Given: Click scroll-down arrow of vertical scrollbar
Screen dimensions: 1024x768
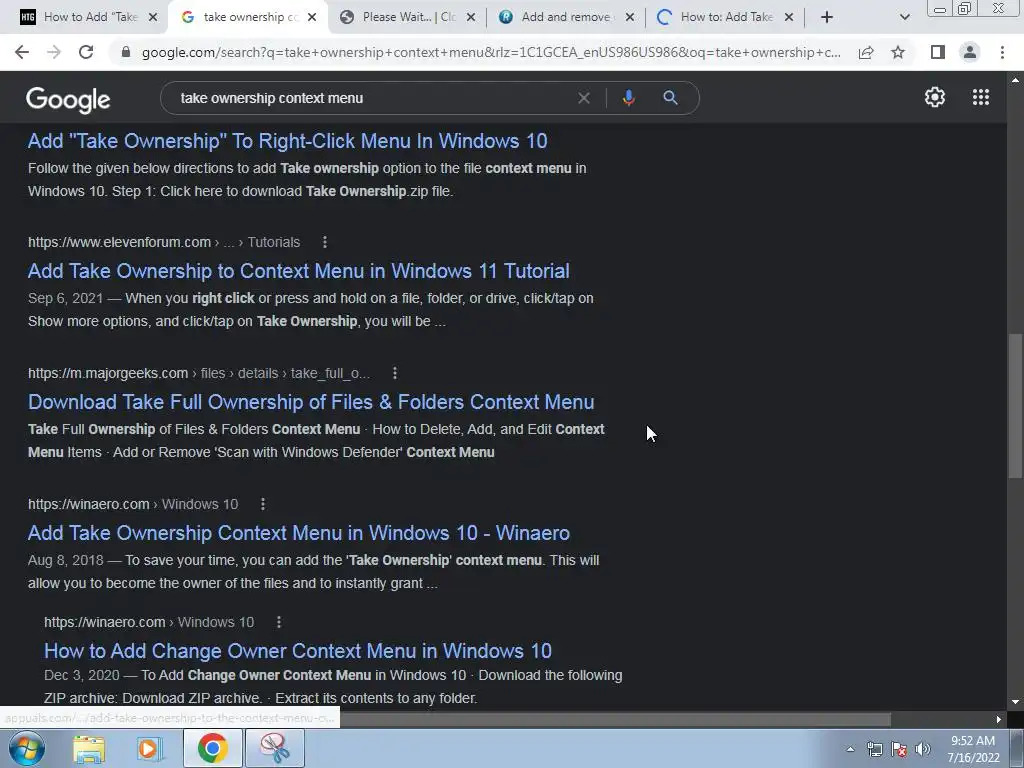Looking at the screenshot, I should [x=1015, y=703].
